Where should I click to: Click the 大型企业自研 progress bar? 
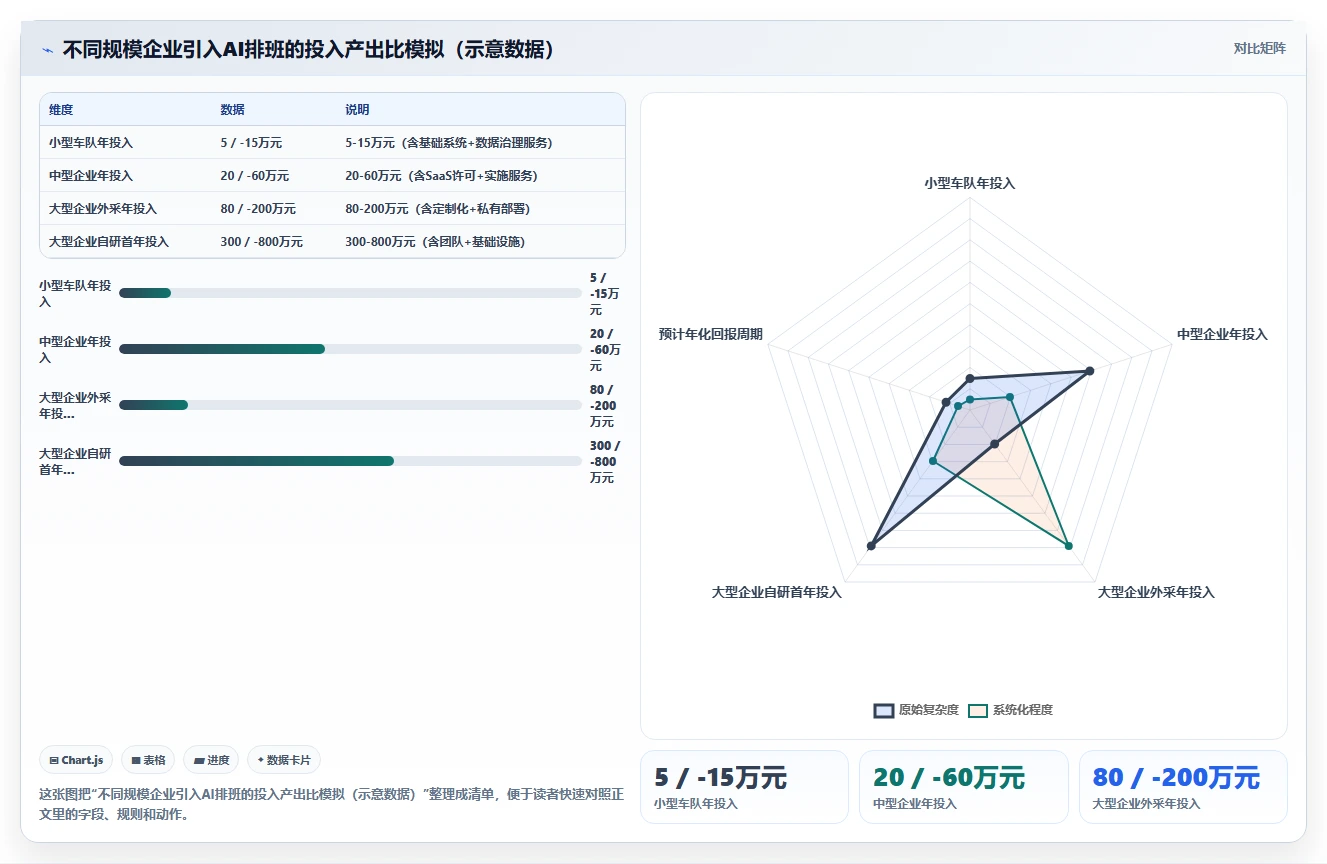[x=350, y=461]
